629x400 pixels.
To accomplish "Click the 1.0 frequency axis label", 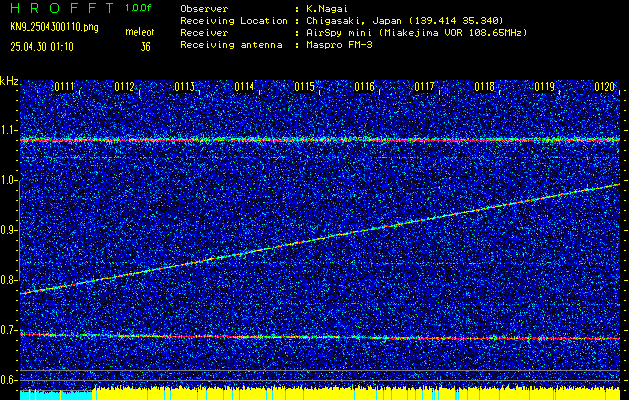I will click(x=8, y=180).
